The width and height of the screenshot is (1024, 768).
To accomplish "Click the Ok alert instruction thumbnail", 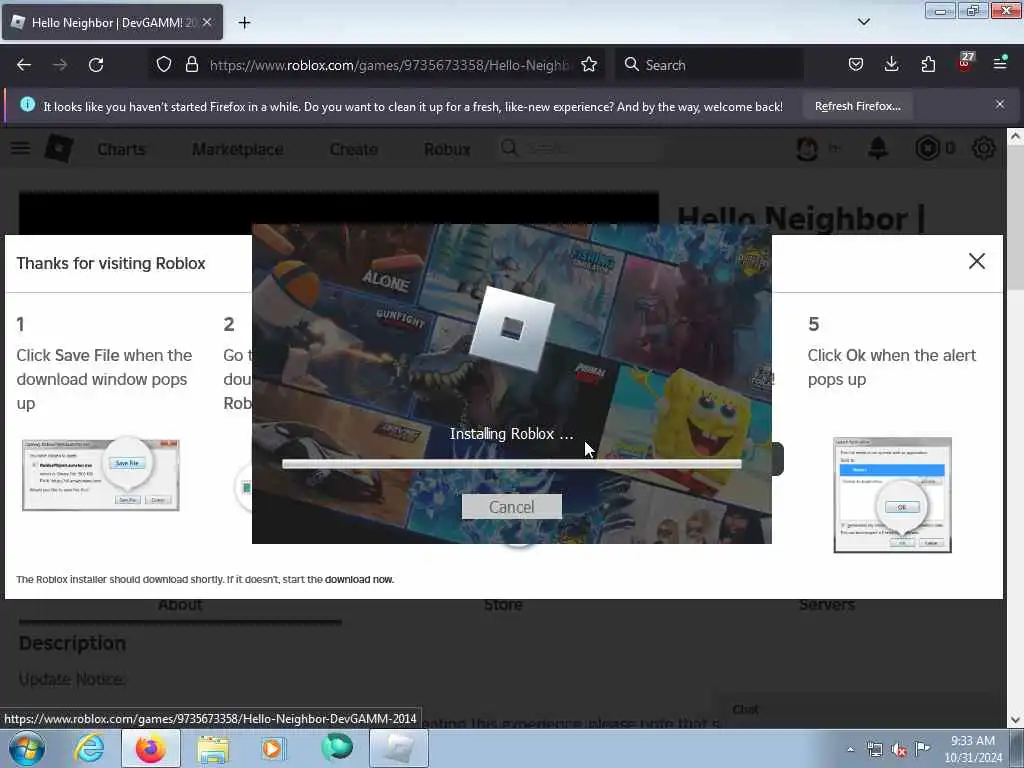I will (892, 495).
